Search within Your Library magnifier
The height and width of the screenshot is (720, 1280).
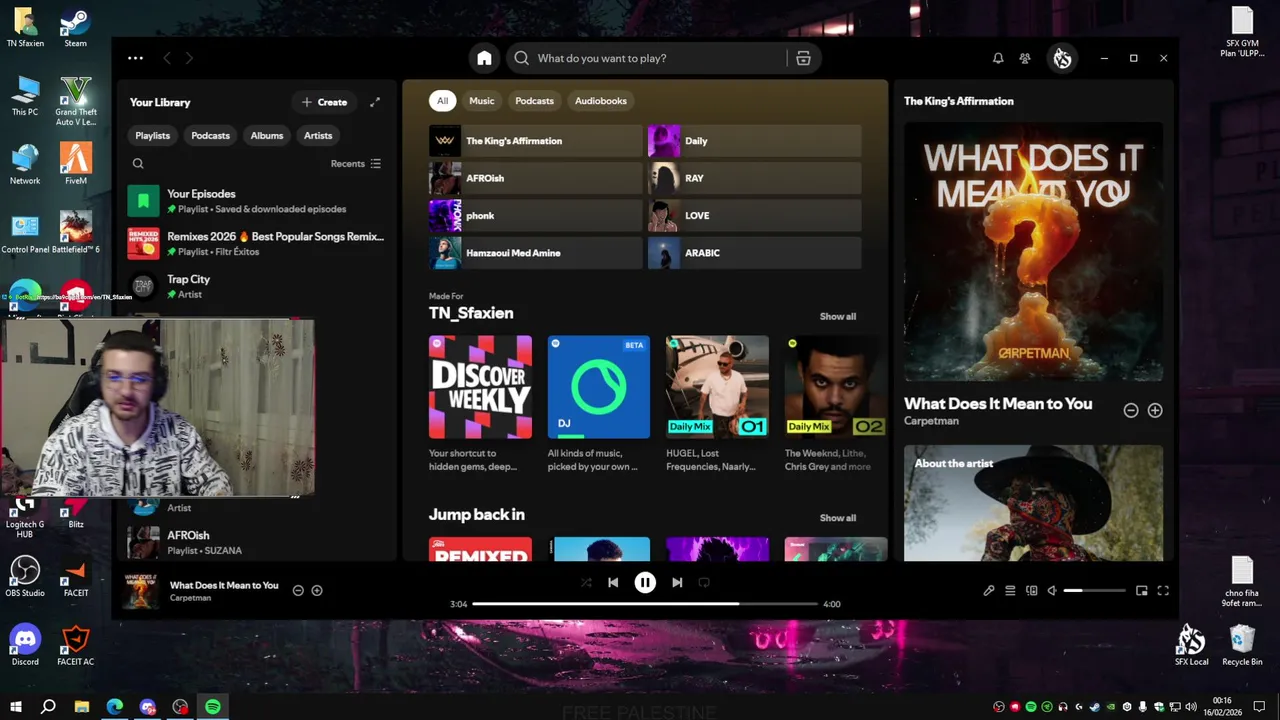[138, 164]
